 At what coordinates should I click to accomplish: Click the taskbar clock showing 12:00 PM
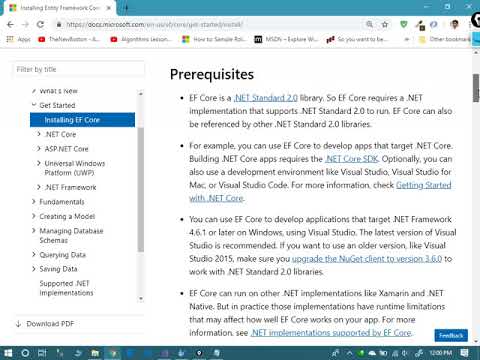[440, 353]
